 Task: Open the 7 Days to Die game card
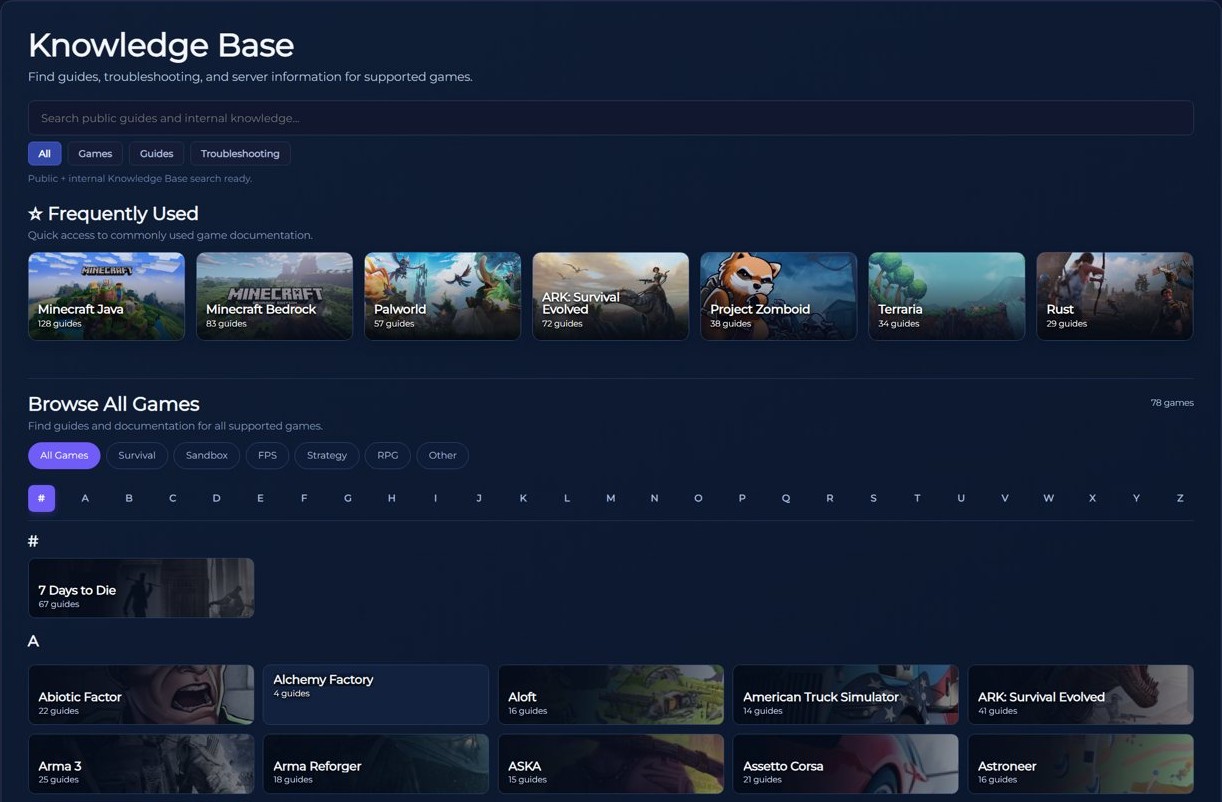141,588
